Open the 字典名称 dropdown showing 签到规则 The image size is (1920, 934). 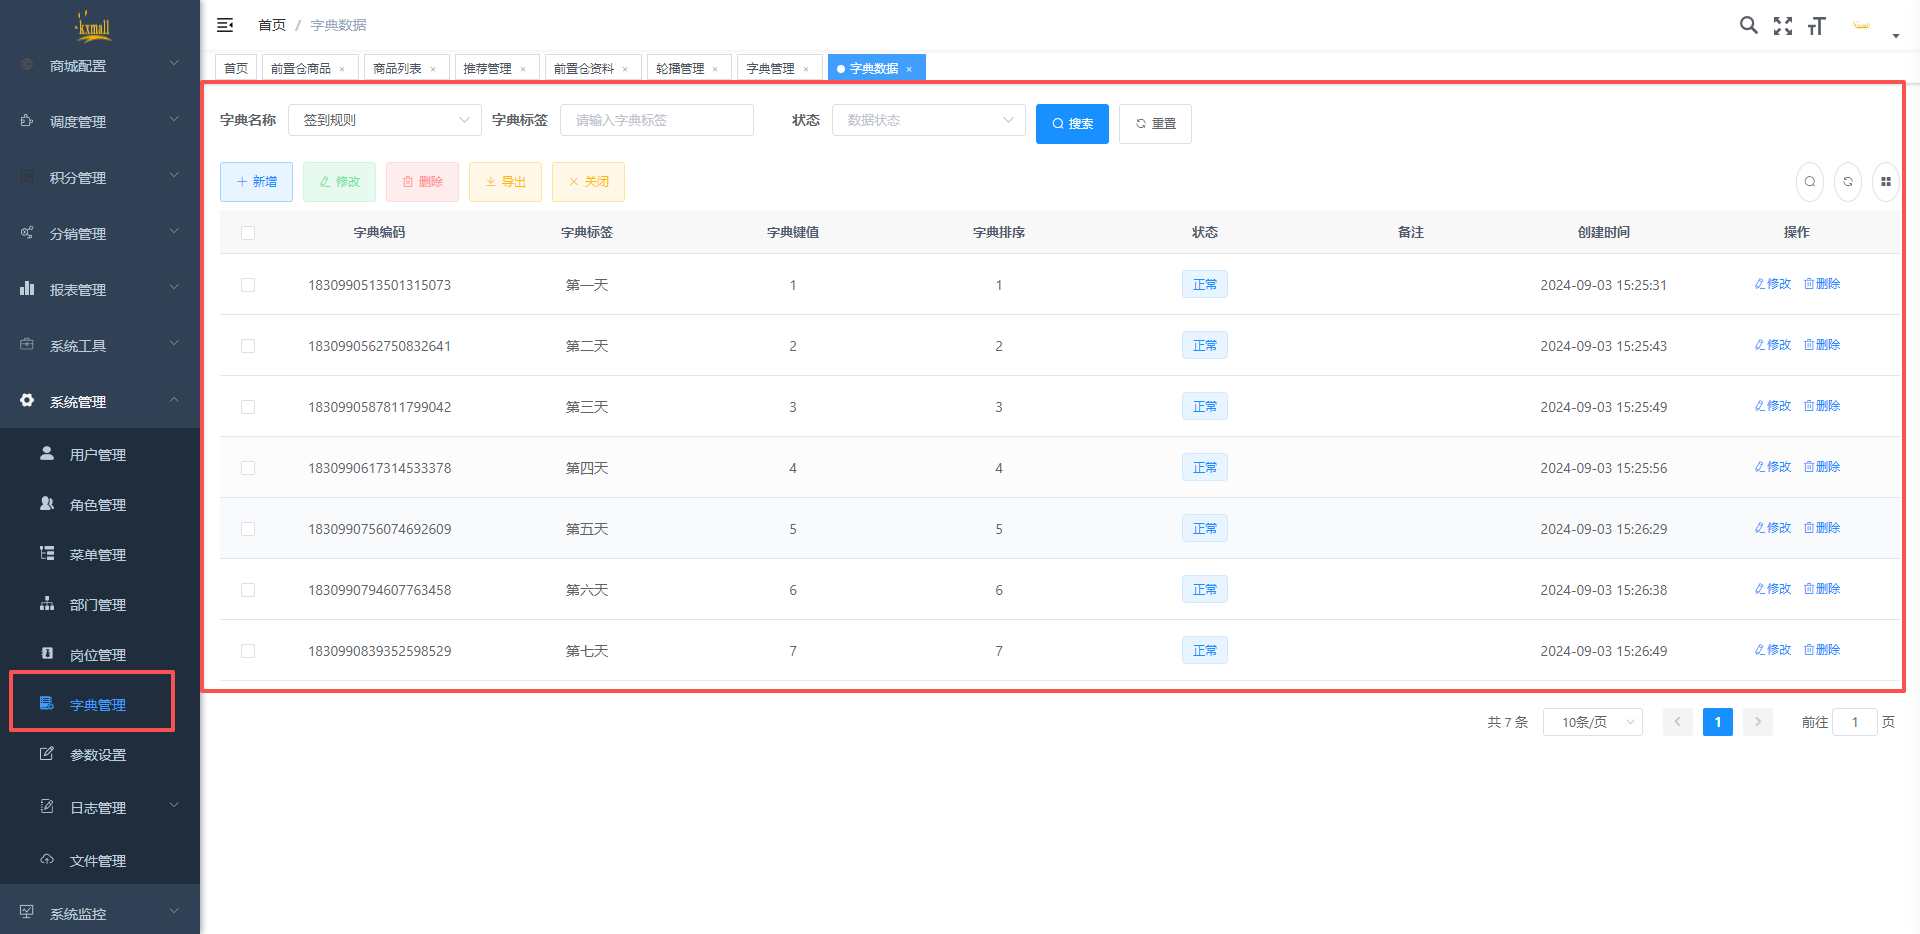point(385,120)
